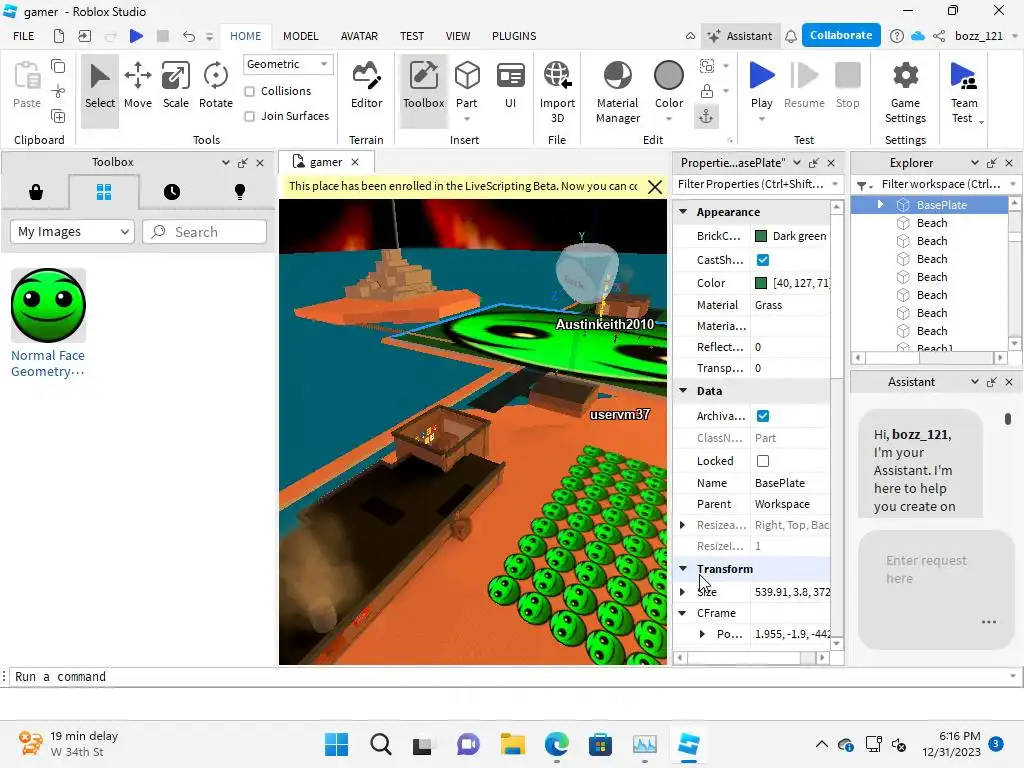1024x768 pixels.
Task: Open Toolbox Recent clock tab
Action: pyautogui.click(x=172, y=192)
